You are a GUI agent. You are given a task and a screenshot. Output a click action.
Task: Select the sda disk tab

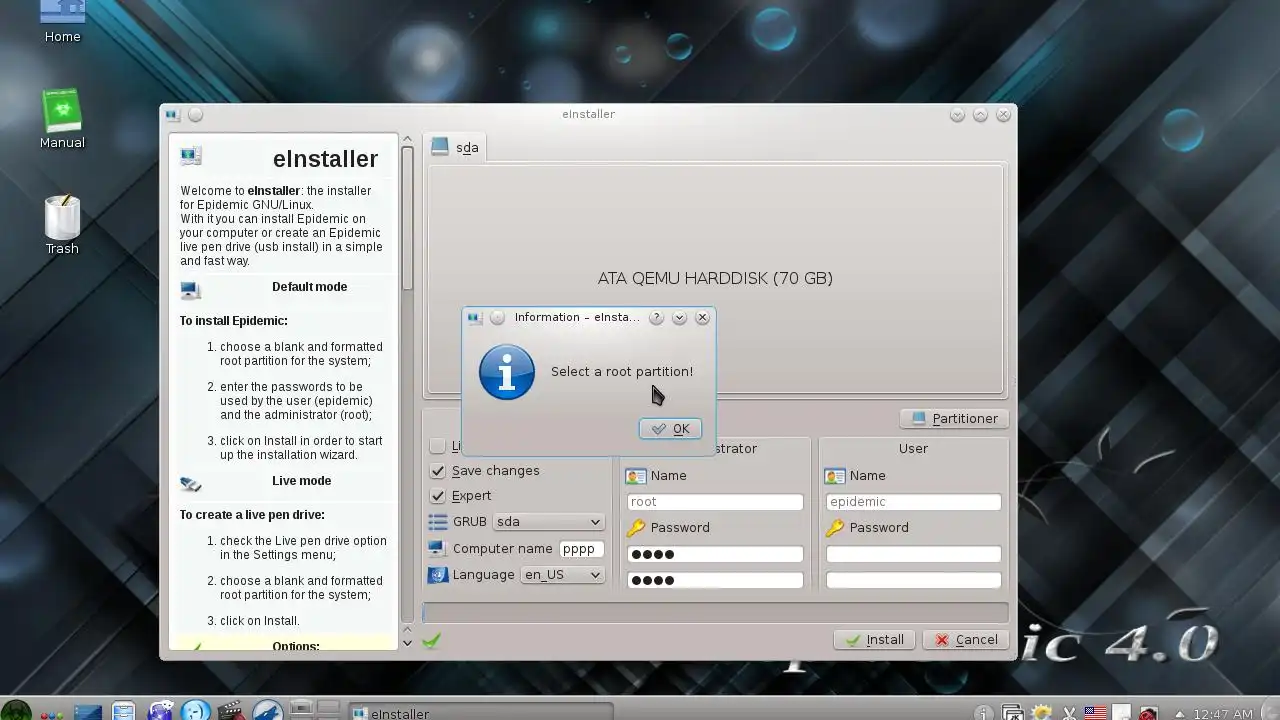[455, 148]
